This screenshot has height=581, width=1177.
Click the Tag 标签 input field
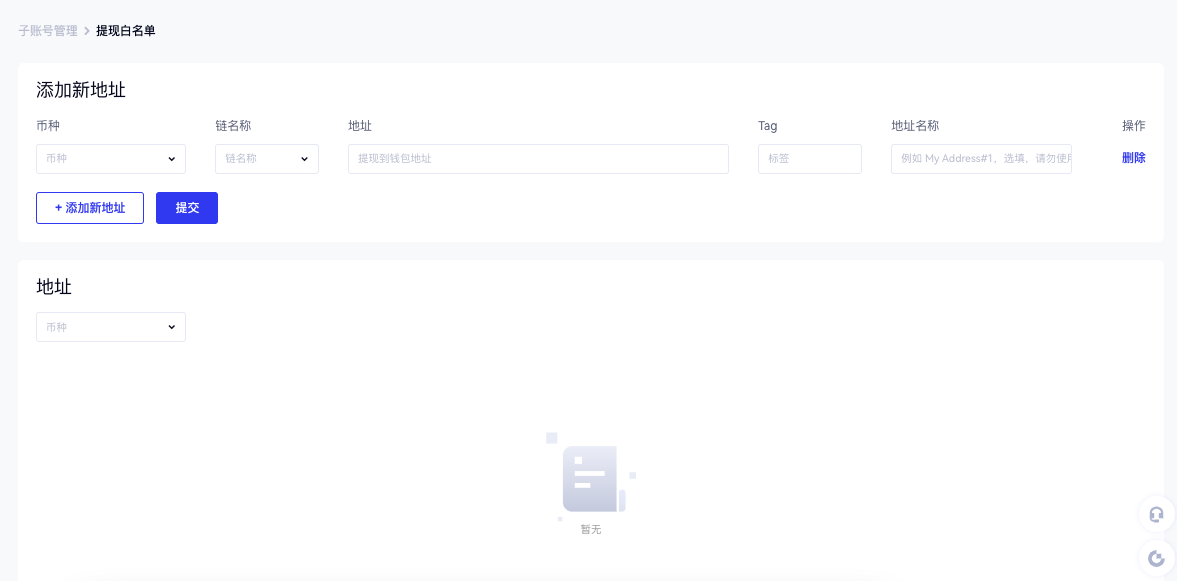[809, 159]
